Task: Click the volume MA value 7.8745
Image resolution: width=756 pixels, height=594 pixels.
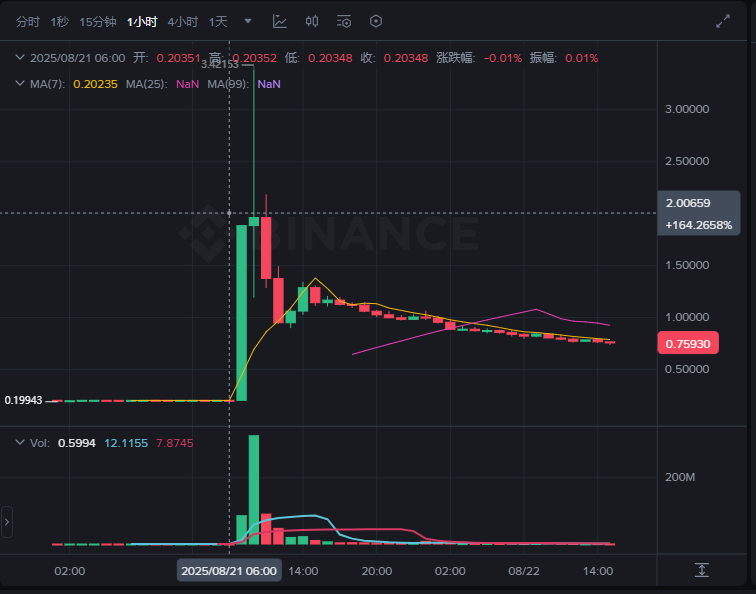Action: [175, 443]
